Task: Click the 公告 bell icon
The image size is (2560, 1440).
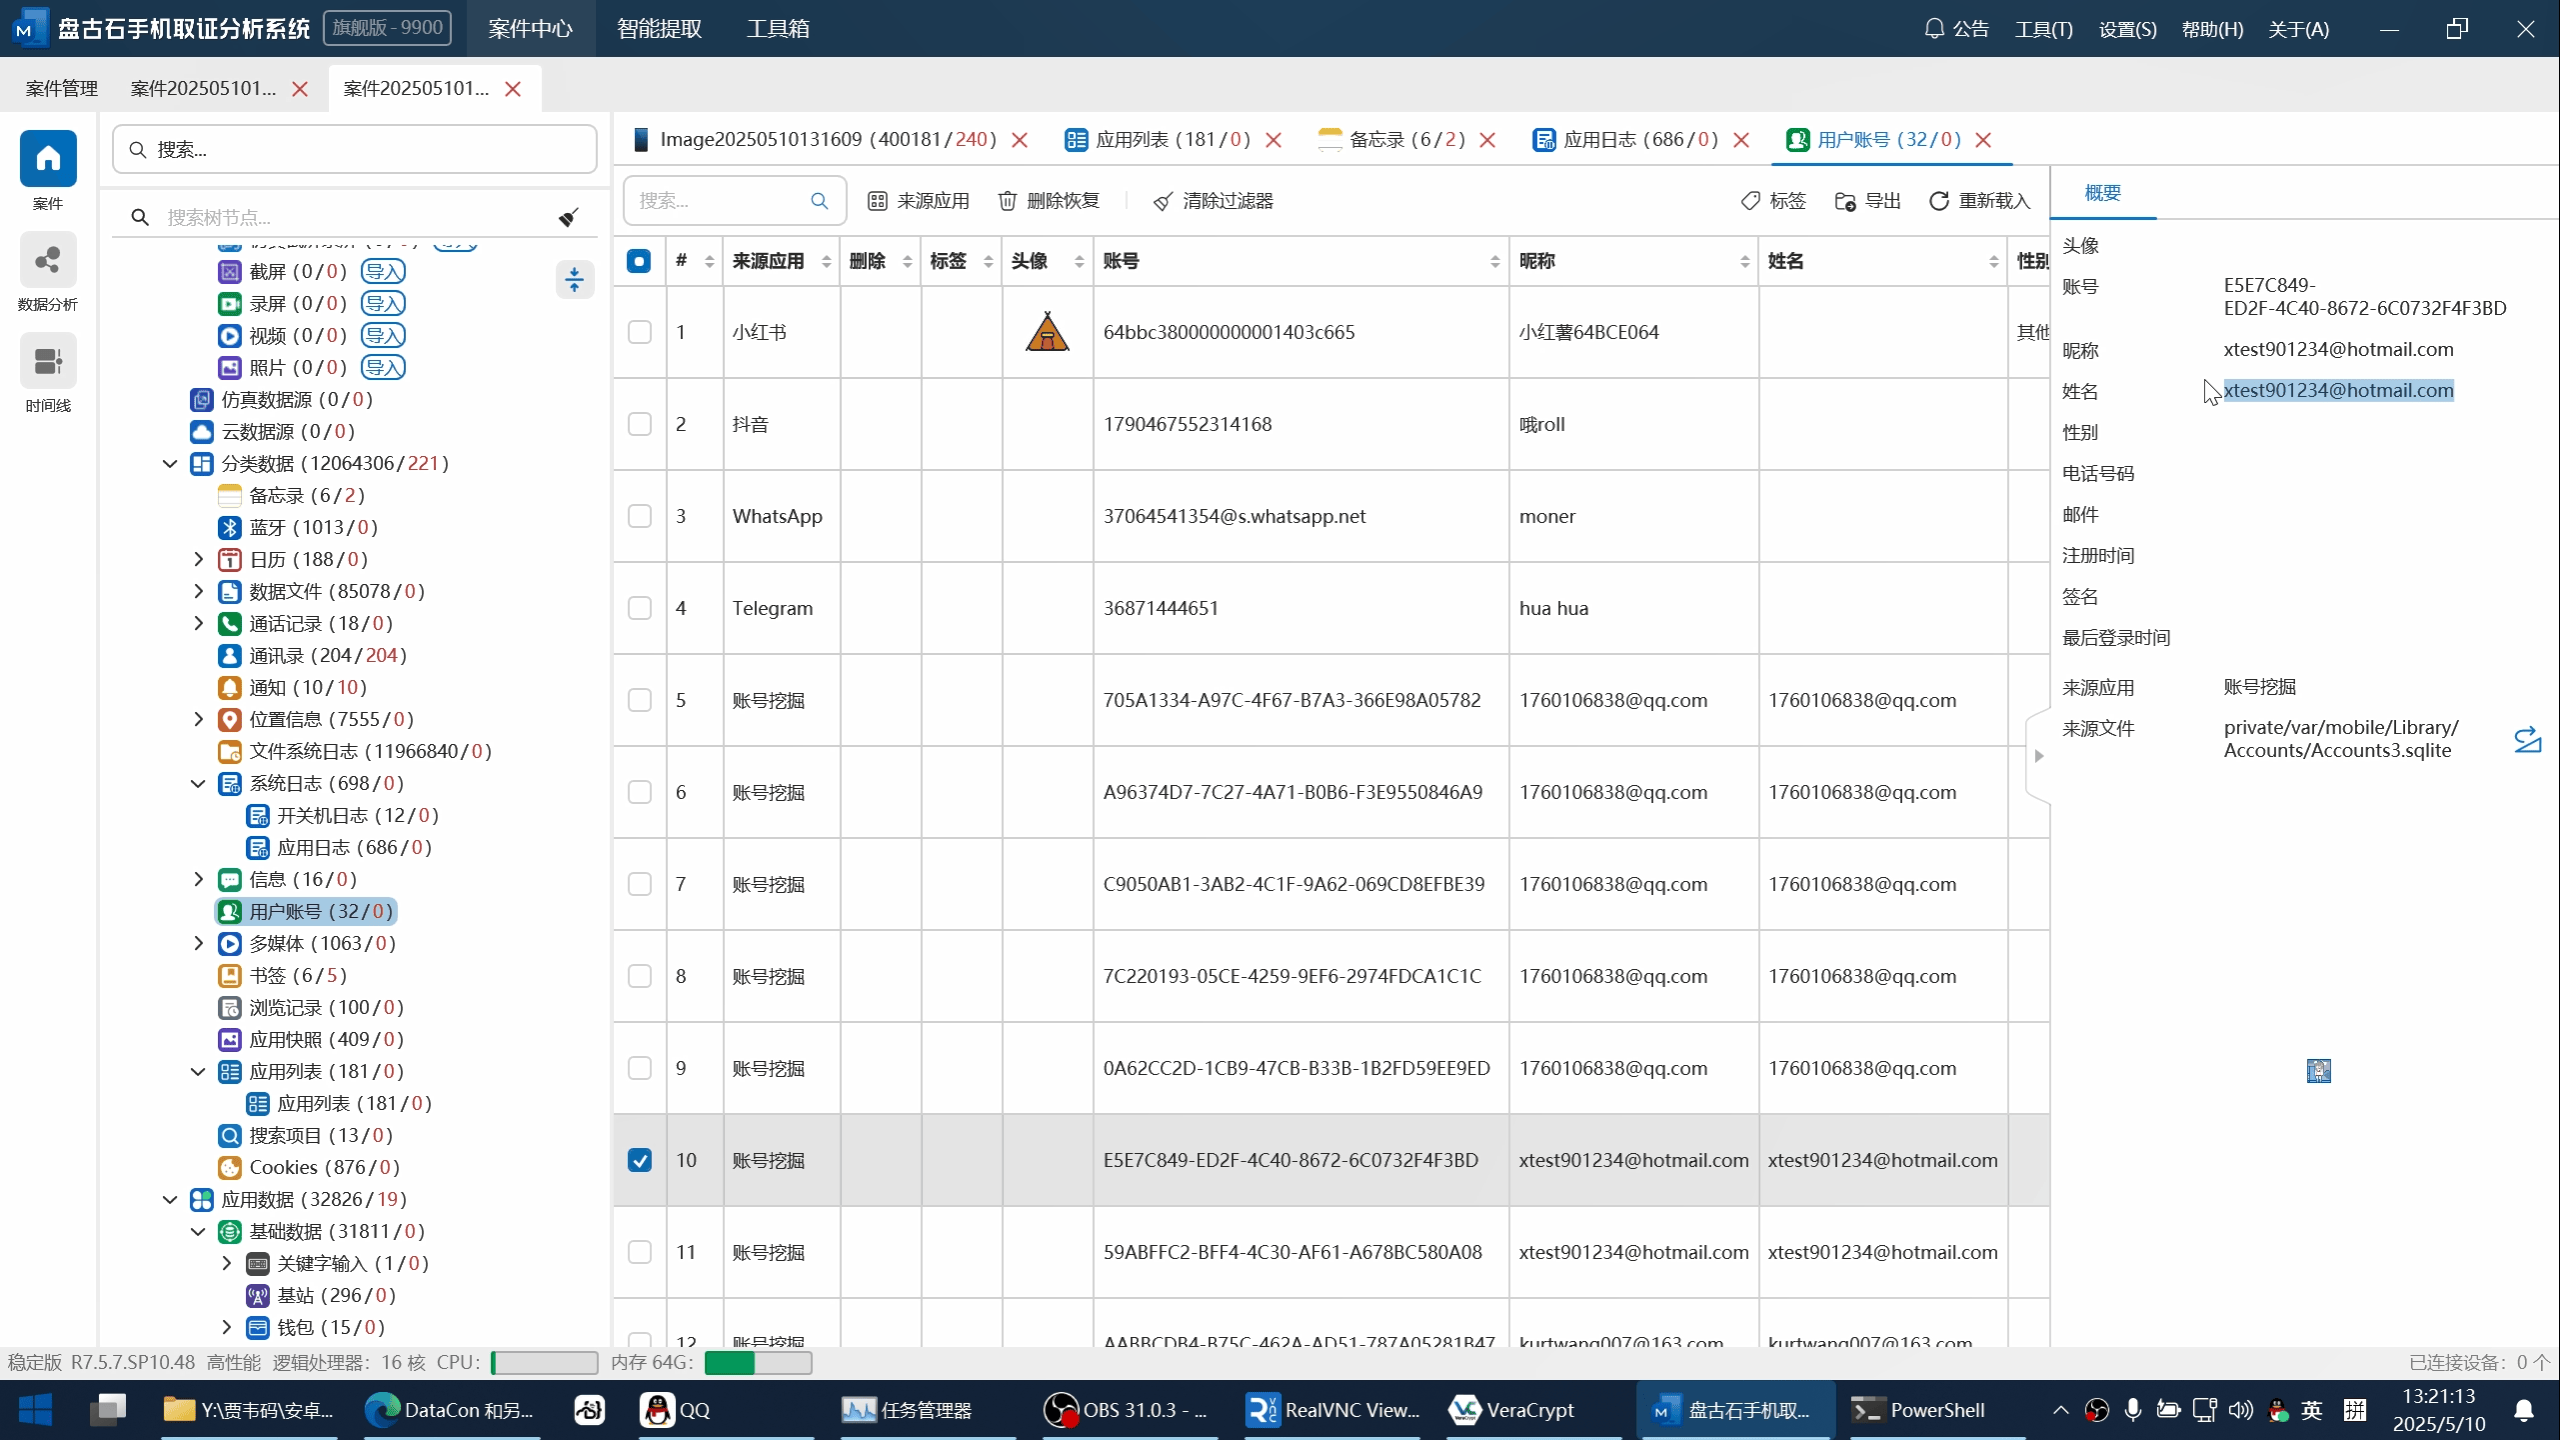Action: pos(1934,28)
